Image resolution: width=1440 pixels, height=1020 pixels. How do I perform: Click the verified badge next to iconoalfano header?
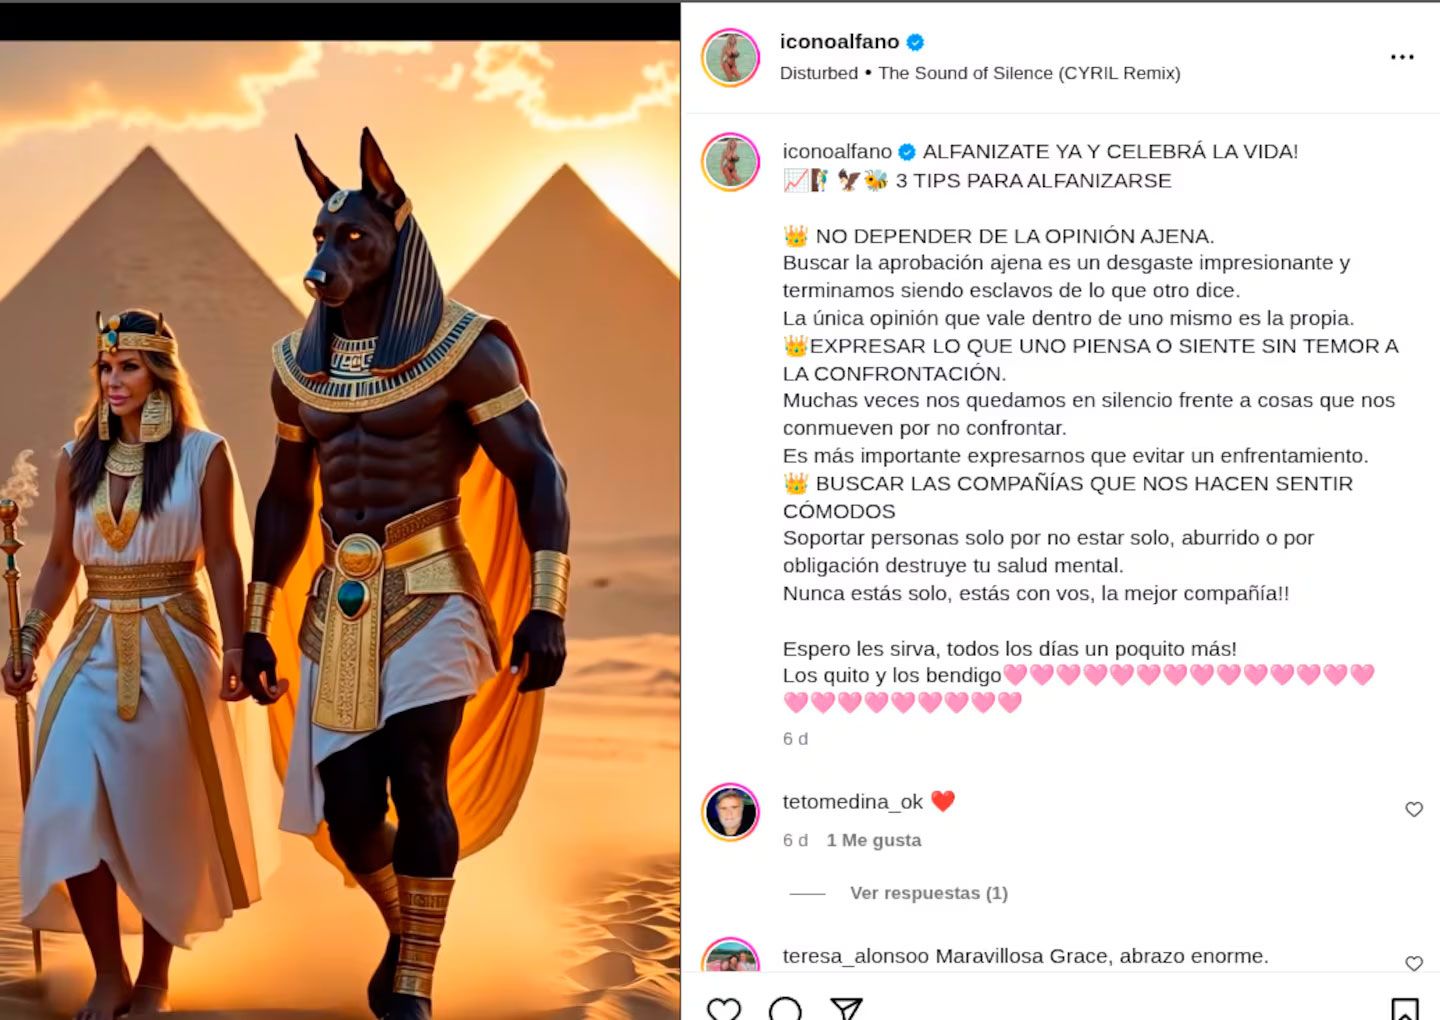click(915, 42)
